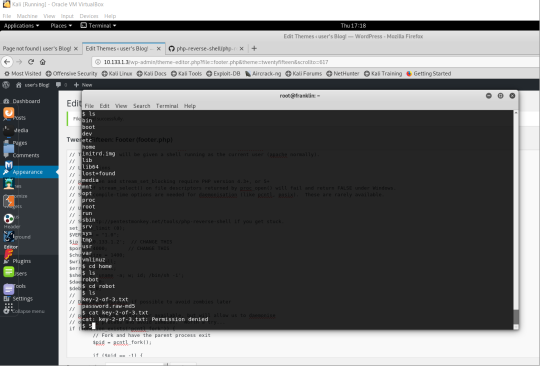Launch Burp Suite orange dock icon
The width and height of the screenshot is (540, 366).
pos(9,201)
